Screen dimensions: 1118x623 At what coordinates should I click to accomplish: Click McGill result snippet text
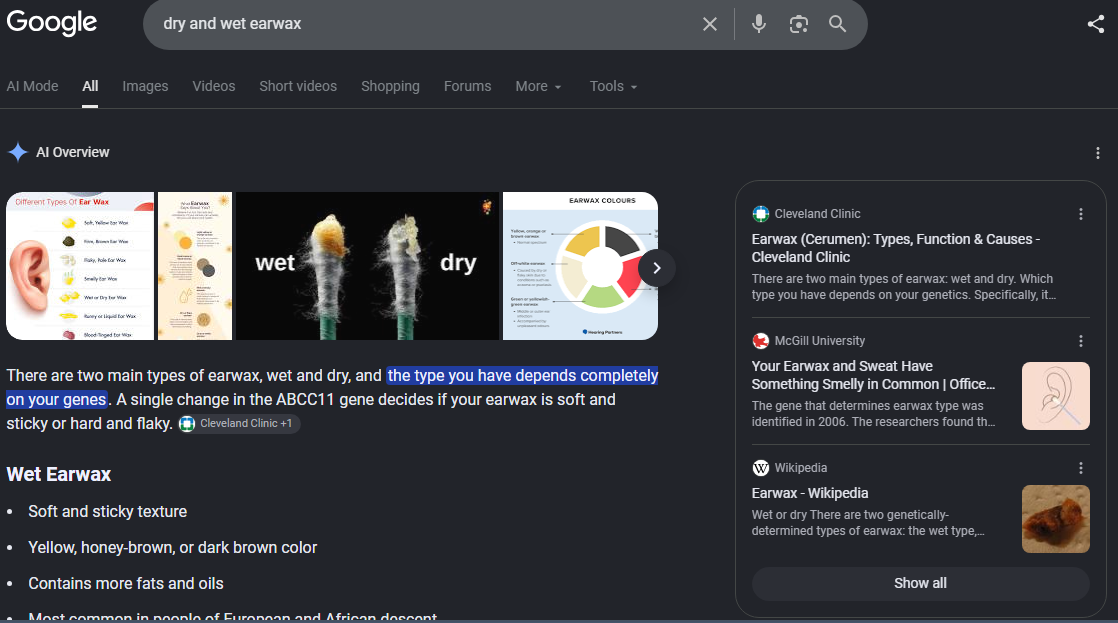coord(873,413)
